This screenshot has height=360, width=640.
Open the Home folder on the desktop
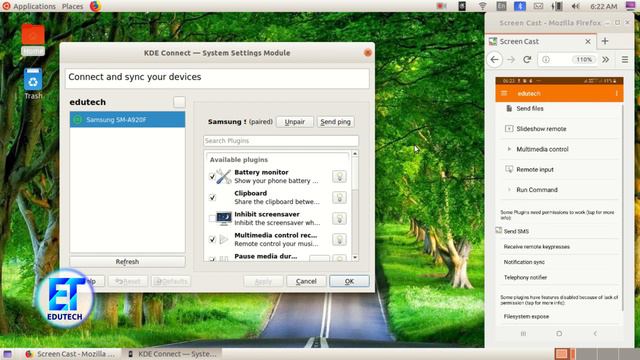click(x=33, y=39)
